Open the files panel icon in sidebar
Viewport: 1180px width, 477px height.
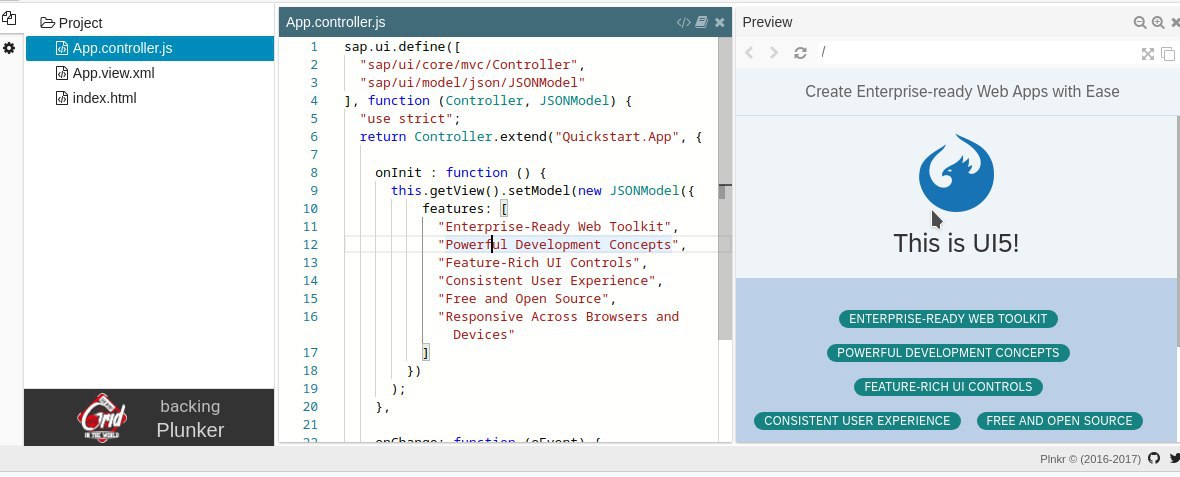[x=9, y=17]
